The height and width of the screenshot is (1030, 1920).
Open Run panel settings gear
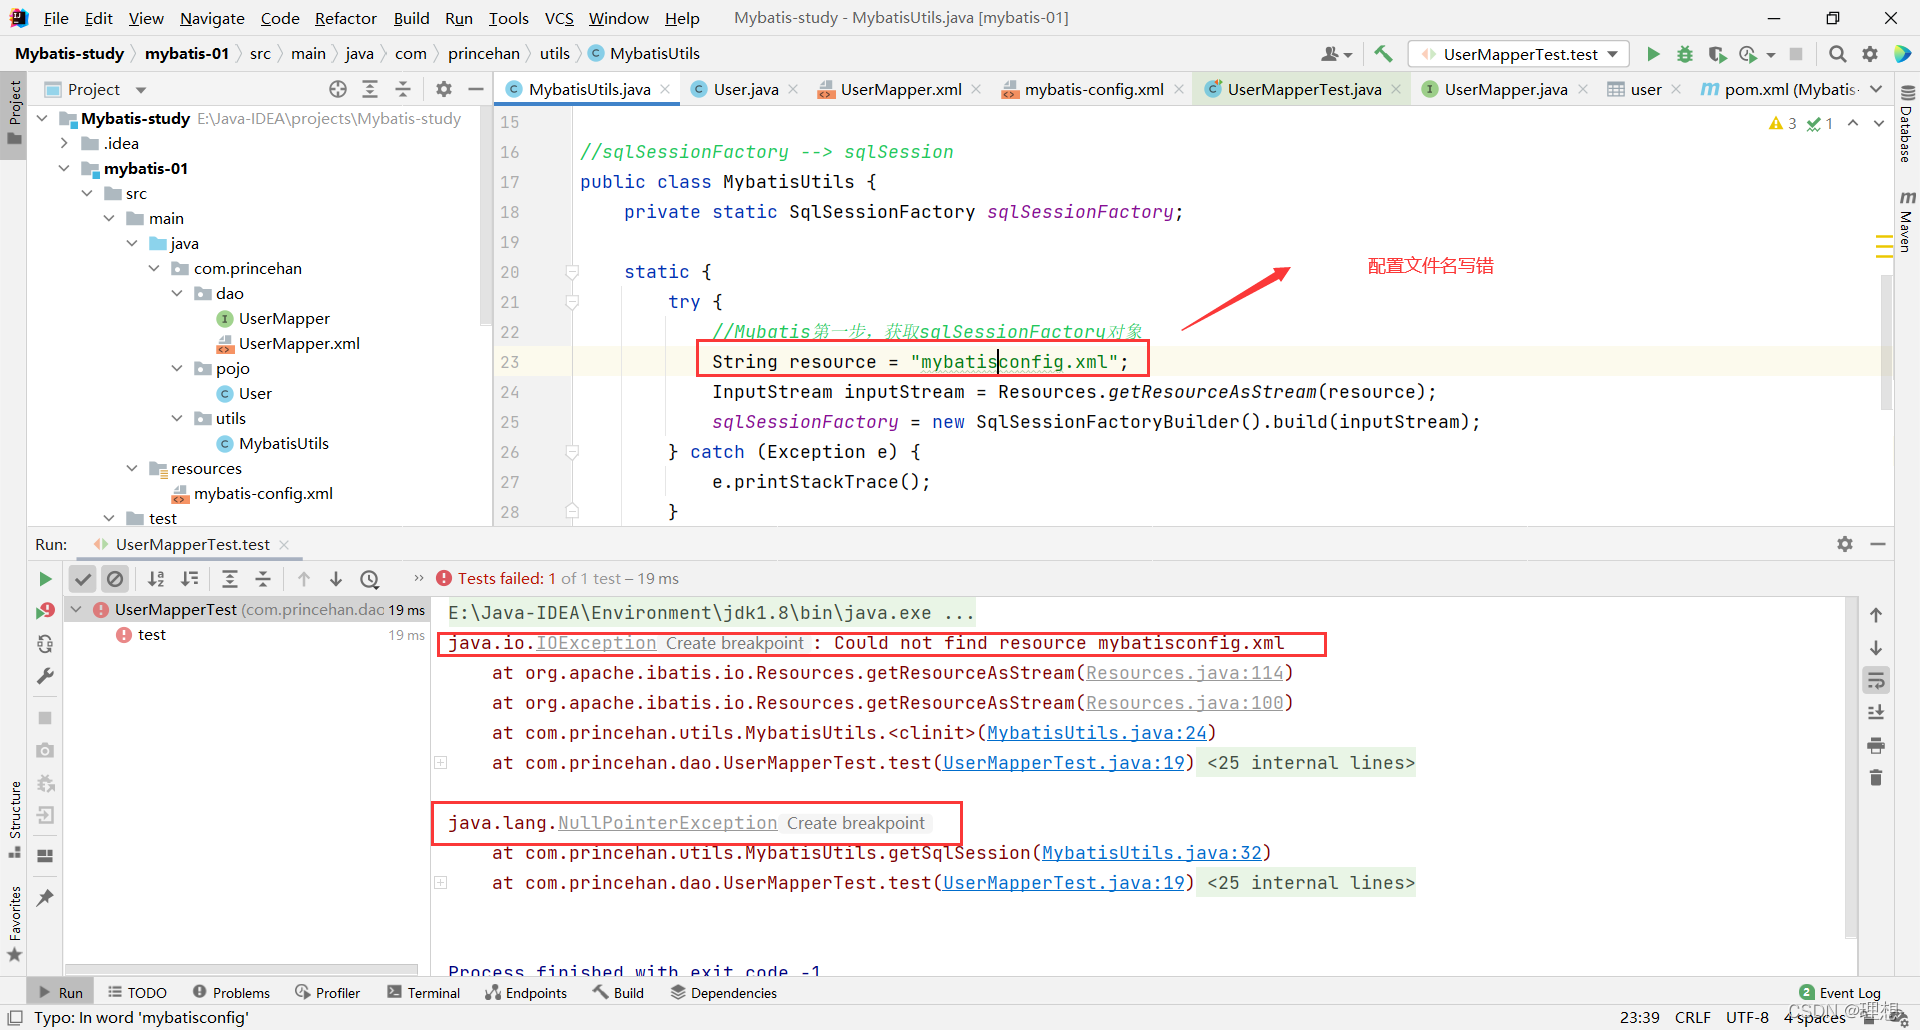tap(1845, 544)
